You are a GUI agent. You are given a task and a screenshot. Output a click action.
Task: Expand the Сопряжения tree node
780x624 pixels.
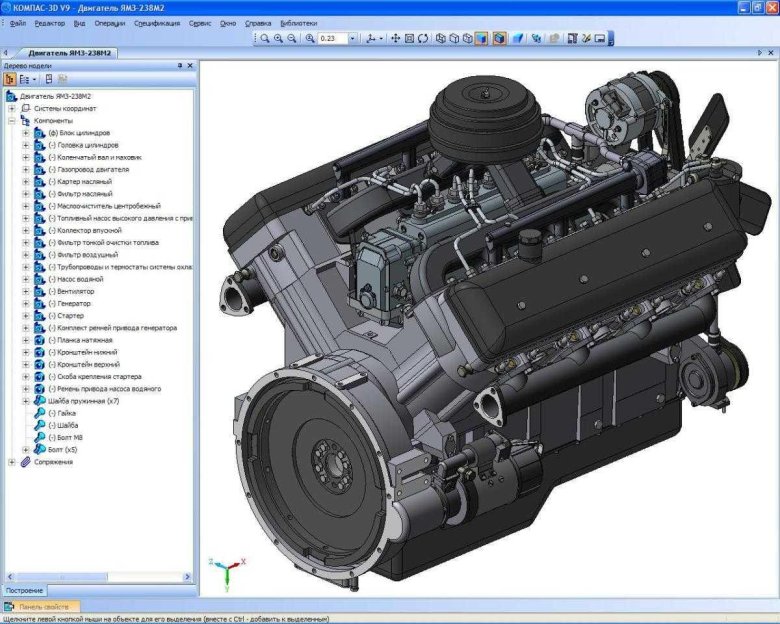12,462
